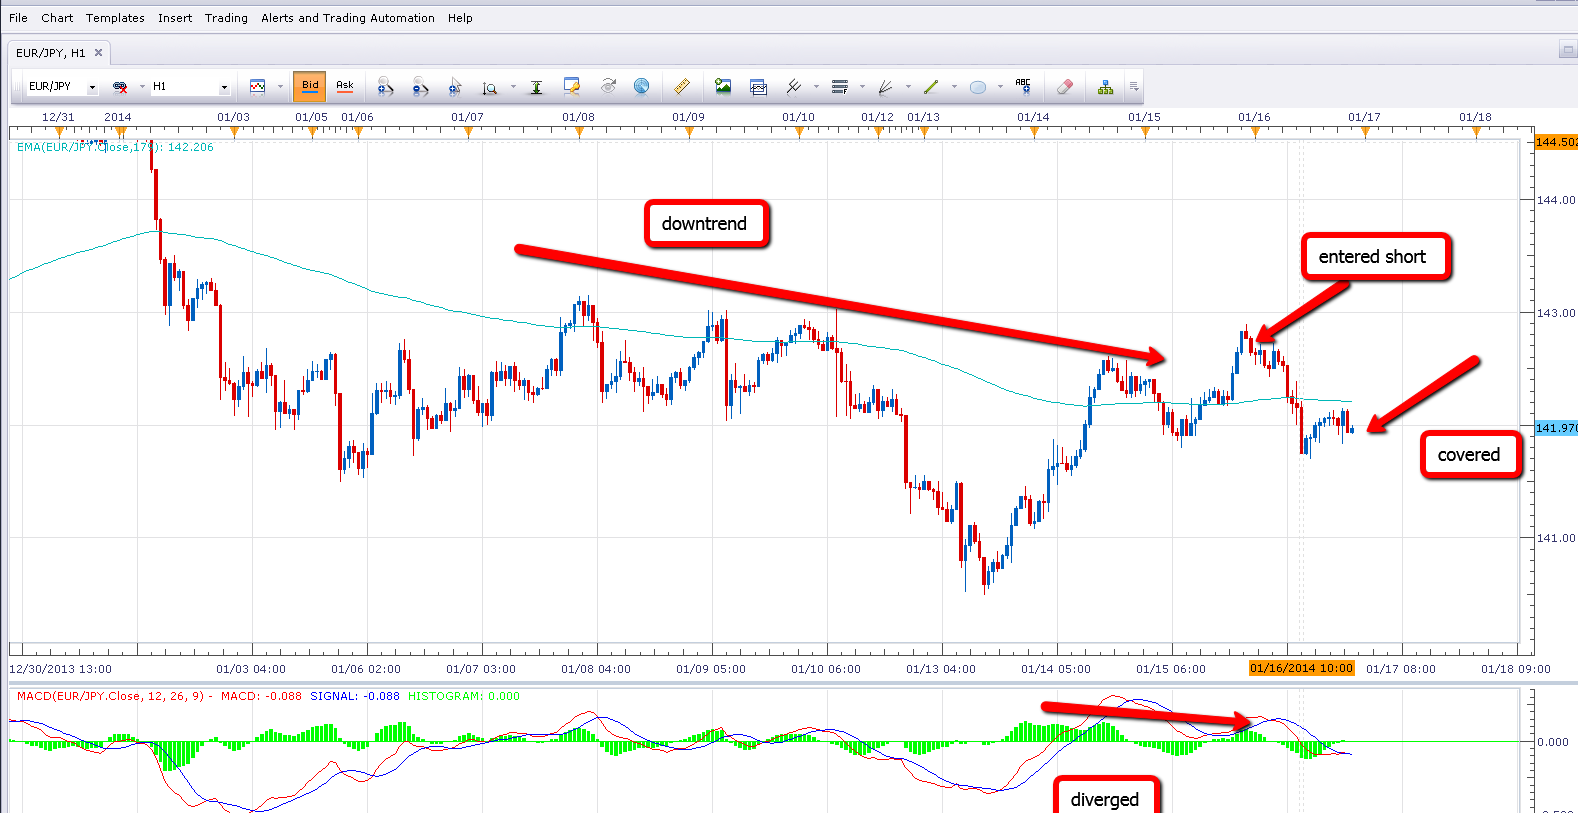Select the eraser tool
Screen dimensions: 1578x813
(1065, 87)
